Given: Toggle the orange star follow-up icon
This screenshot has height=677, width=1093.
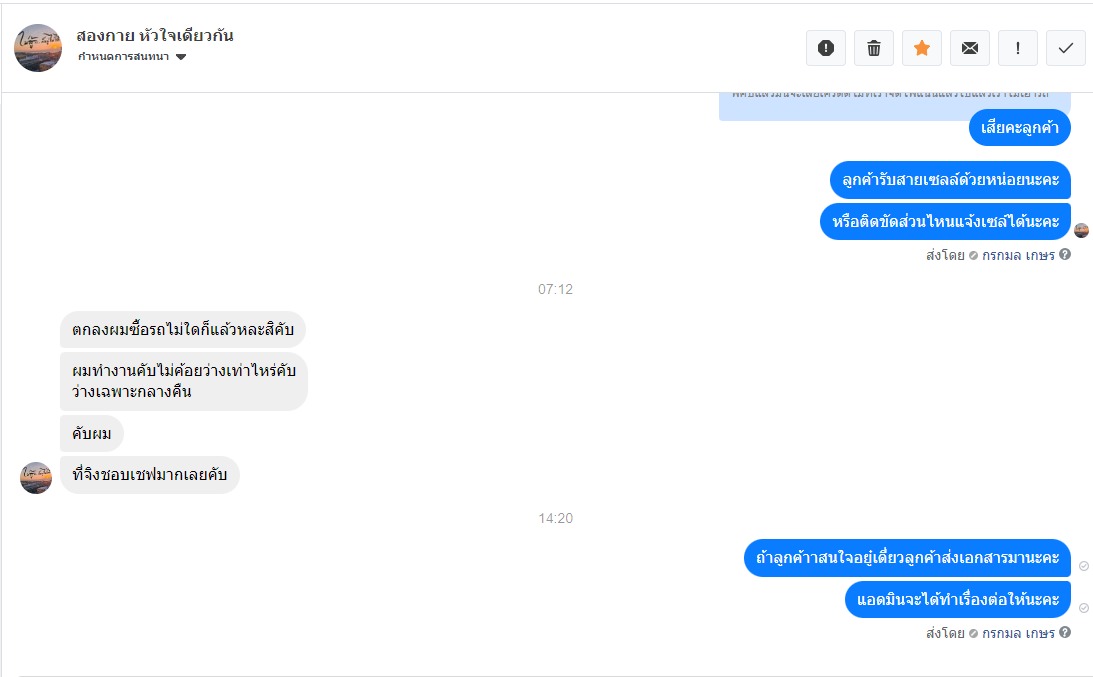Looking at the screenshot, I should (x=922, y=48).
